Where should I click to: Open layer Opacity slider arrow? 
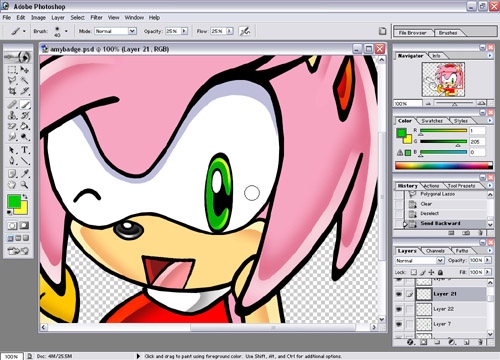coord(488,260)
